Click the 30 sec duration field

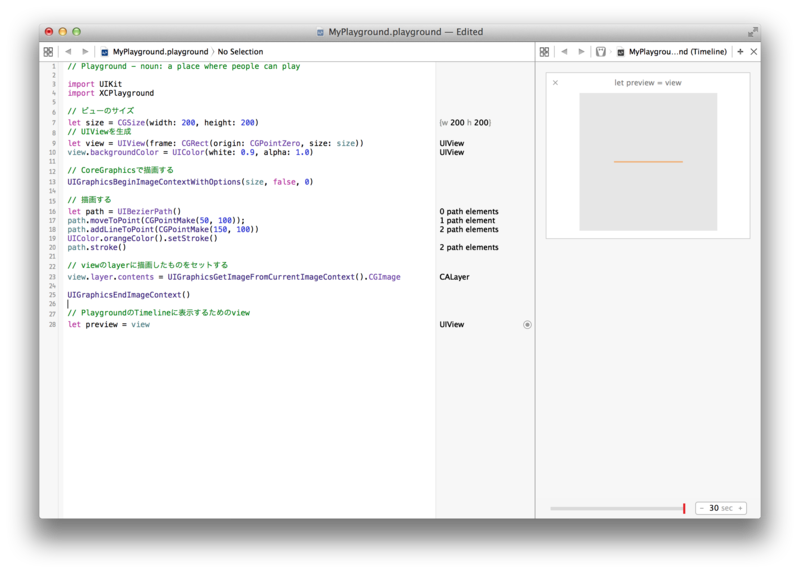pyautogui.click(x=721, y=508)
